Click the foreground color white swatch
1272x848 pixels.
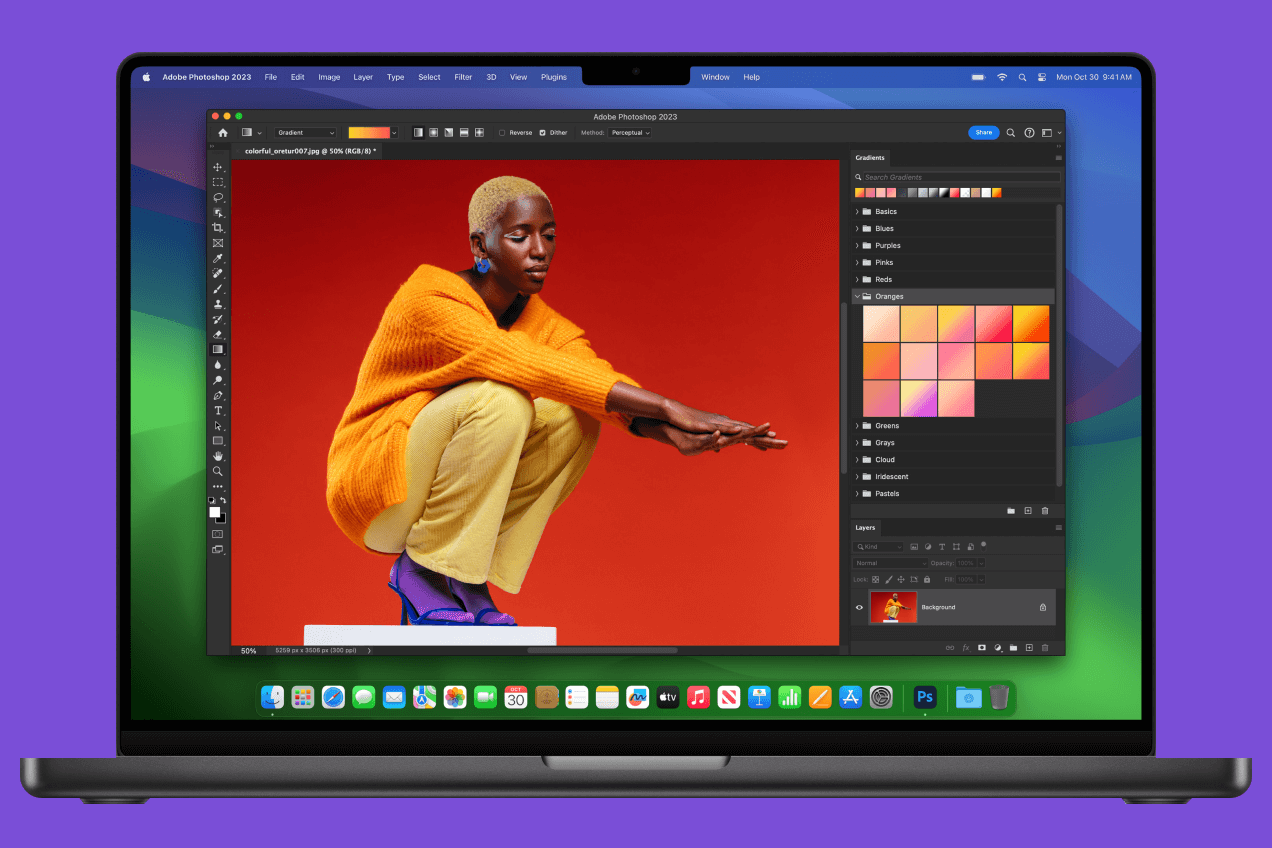[x=214, y=512]
